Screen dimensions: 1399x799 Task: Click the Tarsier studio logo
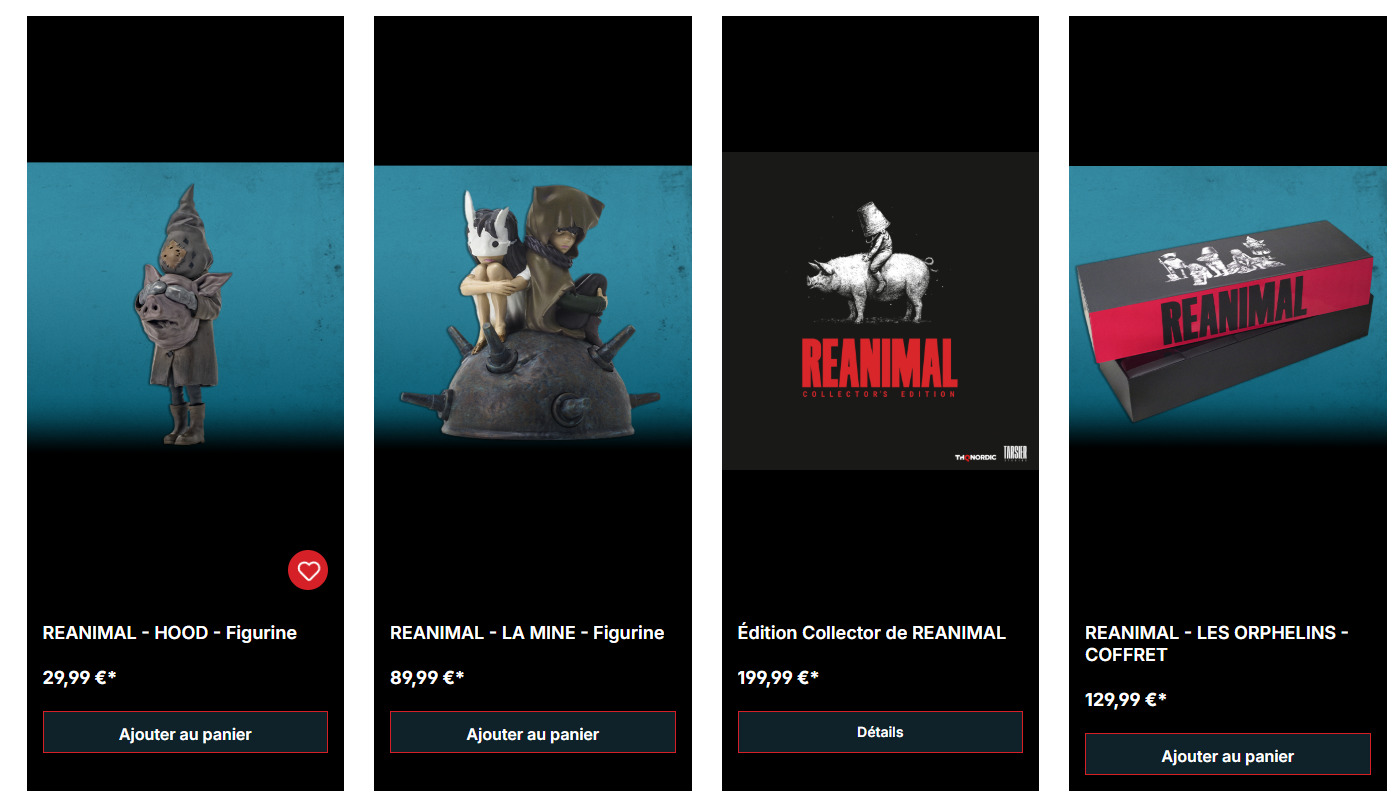point(1015,454)
